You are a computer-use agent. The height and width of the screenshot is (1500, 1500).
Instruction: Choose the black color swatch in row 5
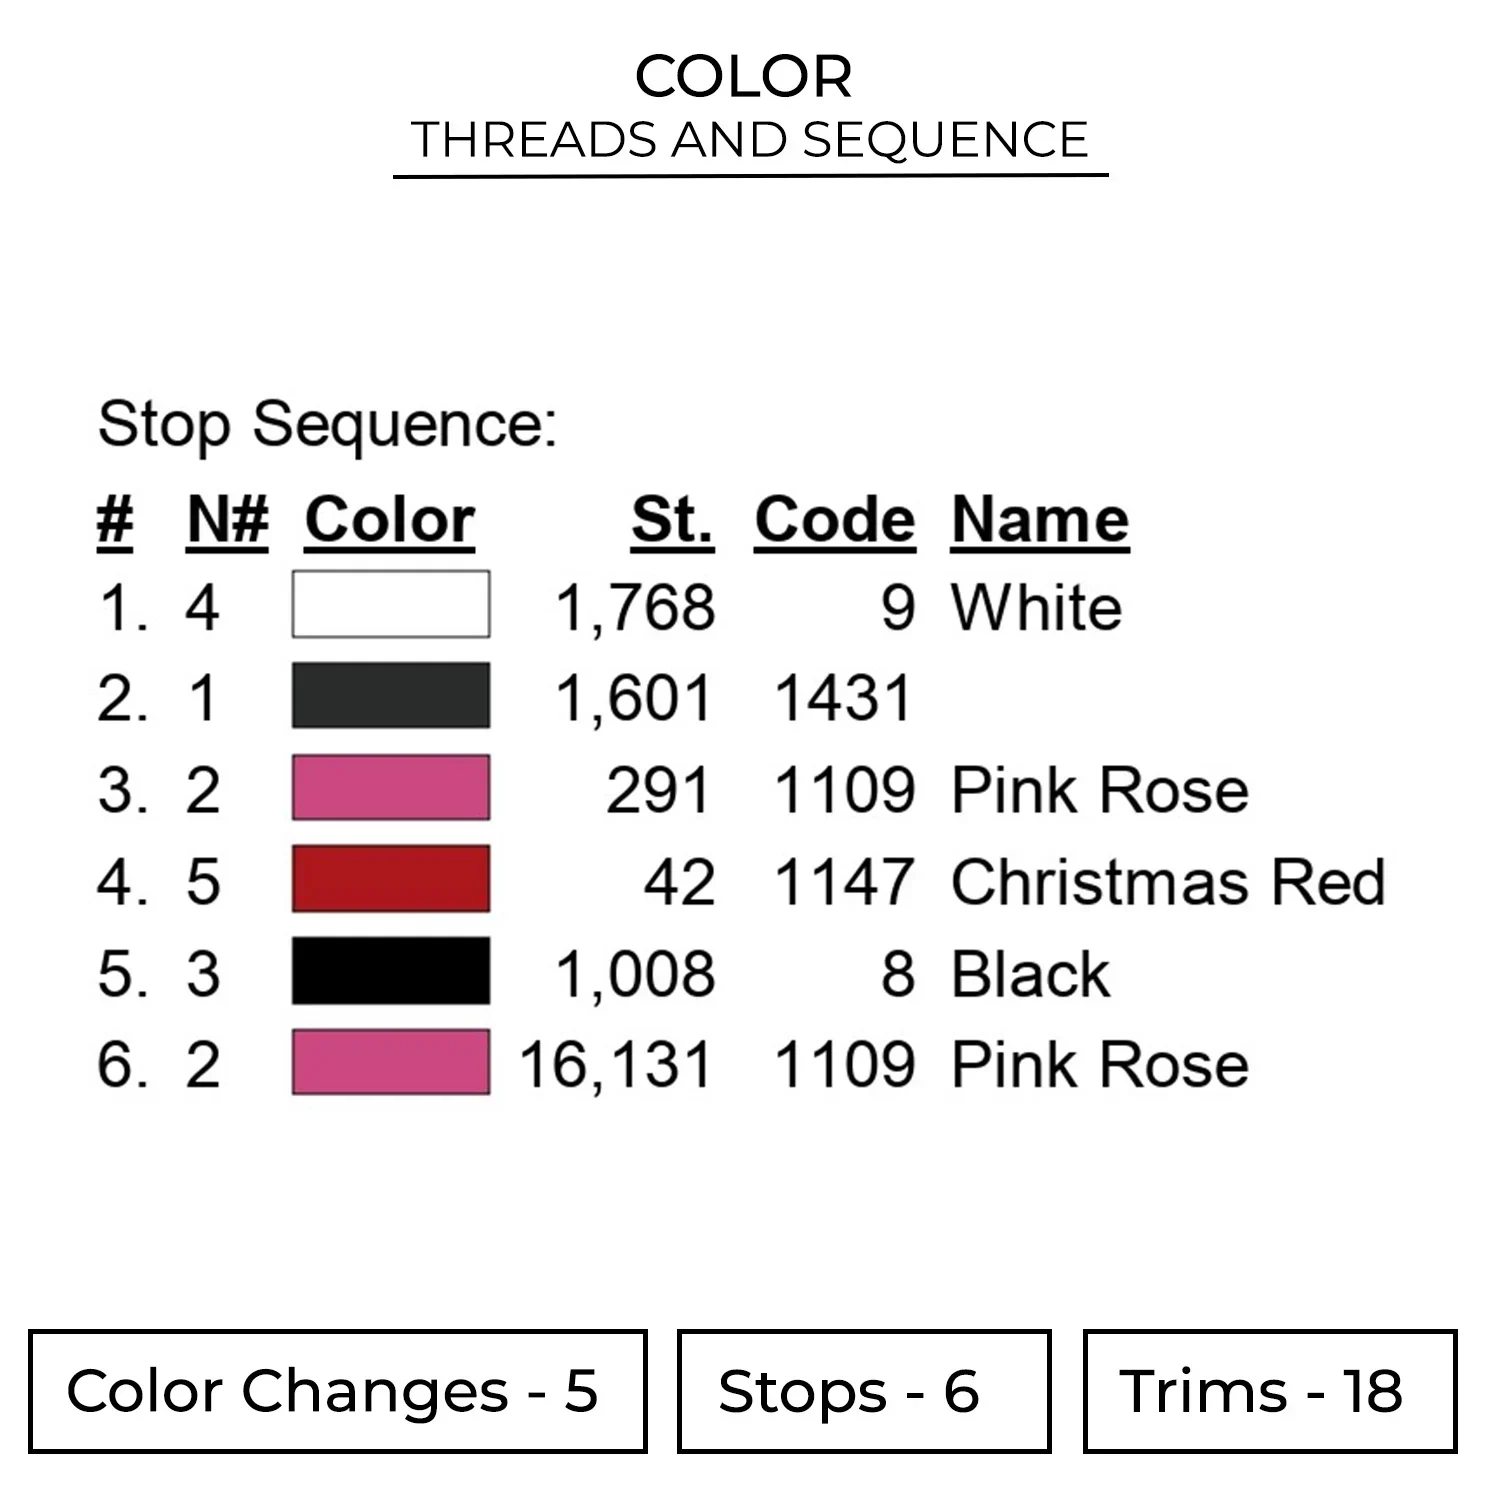pos(390,971)
